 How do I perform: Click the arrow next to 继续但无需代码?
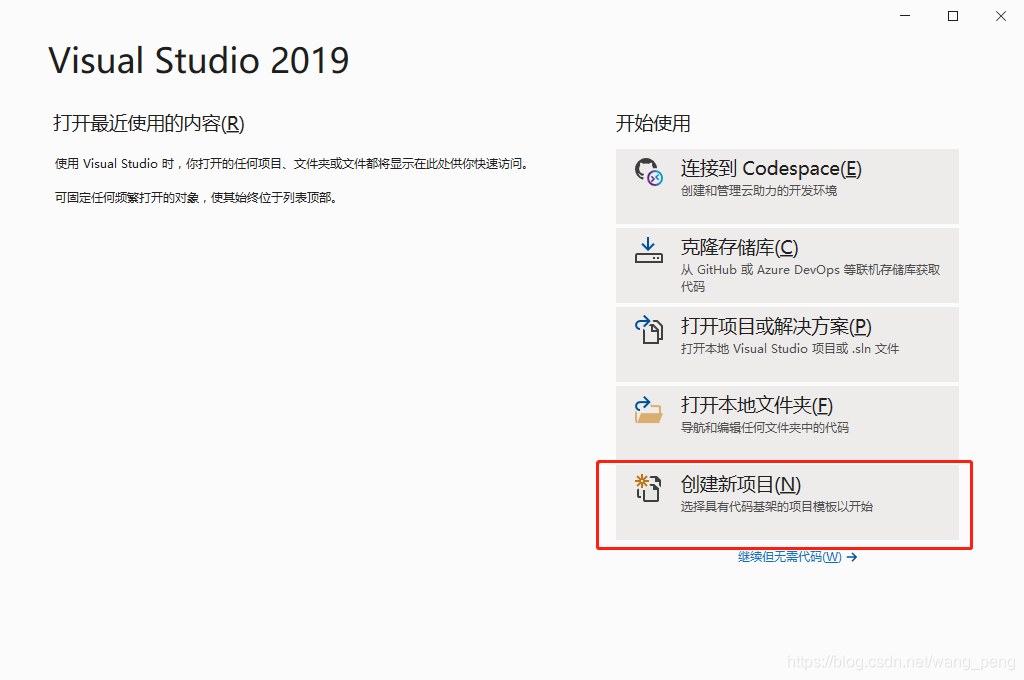852,557
